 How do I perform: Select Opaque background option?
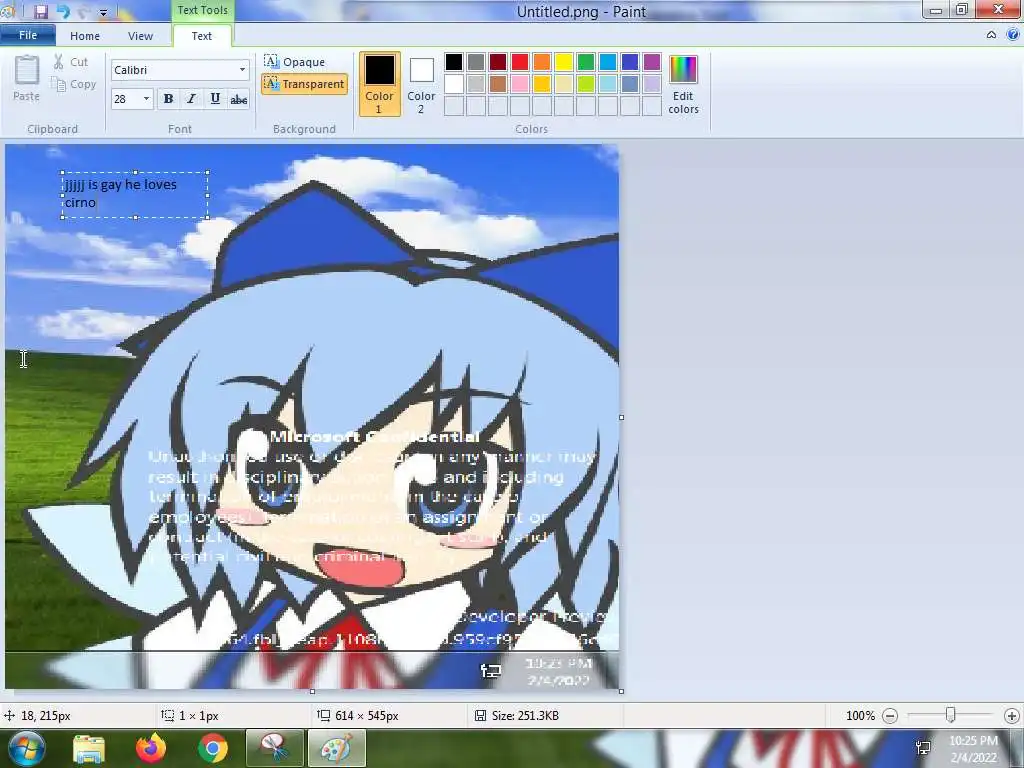click(295, 62)
